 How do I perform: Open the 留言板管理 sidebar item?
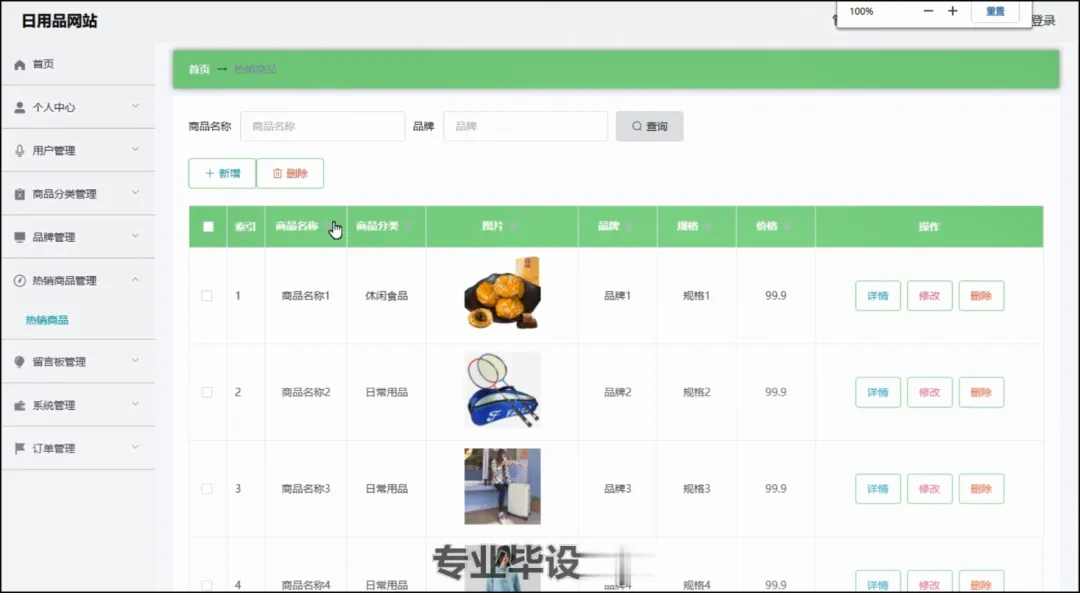click(x=78, y=362)
